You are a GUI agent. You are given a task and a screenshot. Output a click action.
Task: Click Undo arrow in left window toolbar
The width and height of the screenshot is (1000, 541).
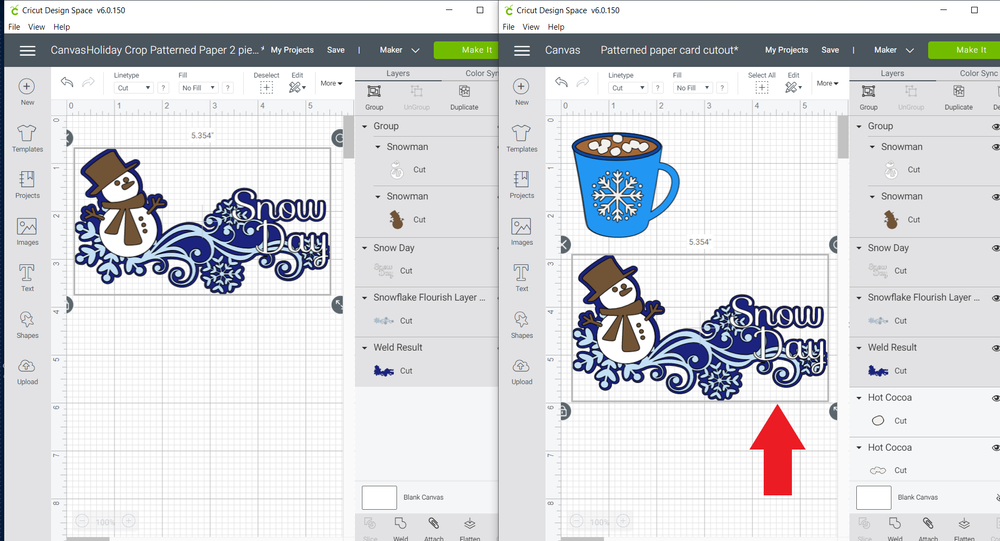(x=67, y=82)
